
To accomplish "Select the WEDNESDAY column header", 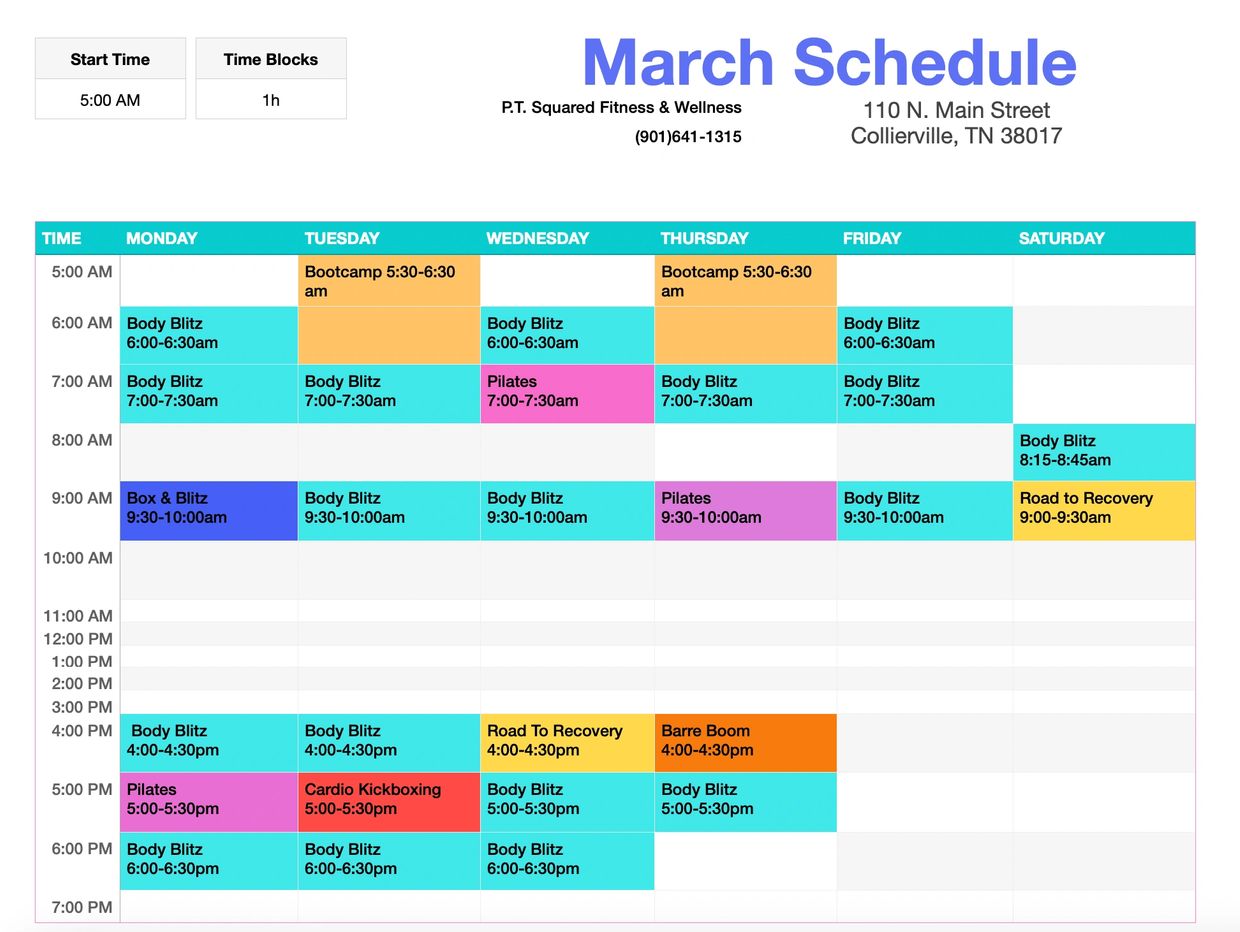I will [x=537, y=238].
